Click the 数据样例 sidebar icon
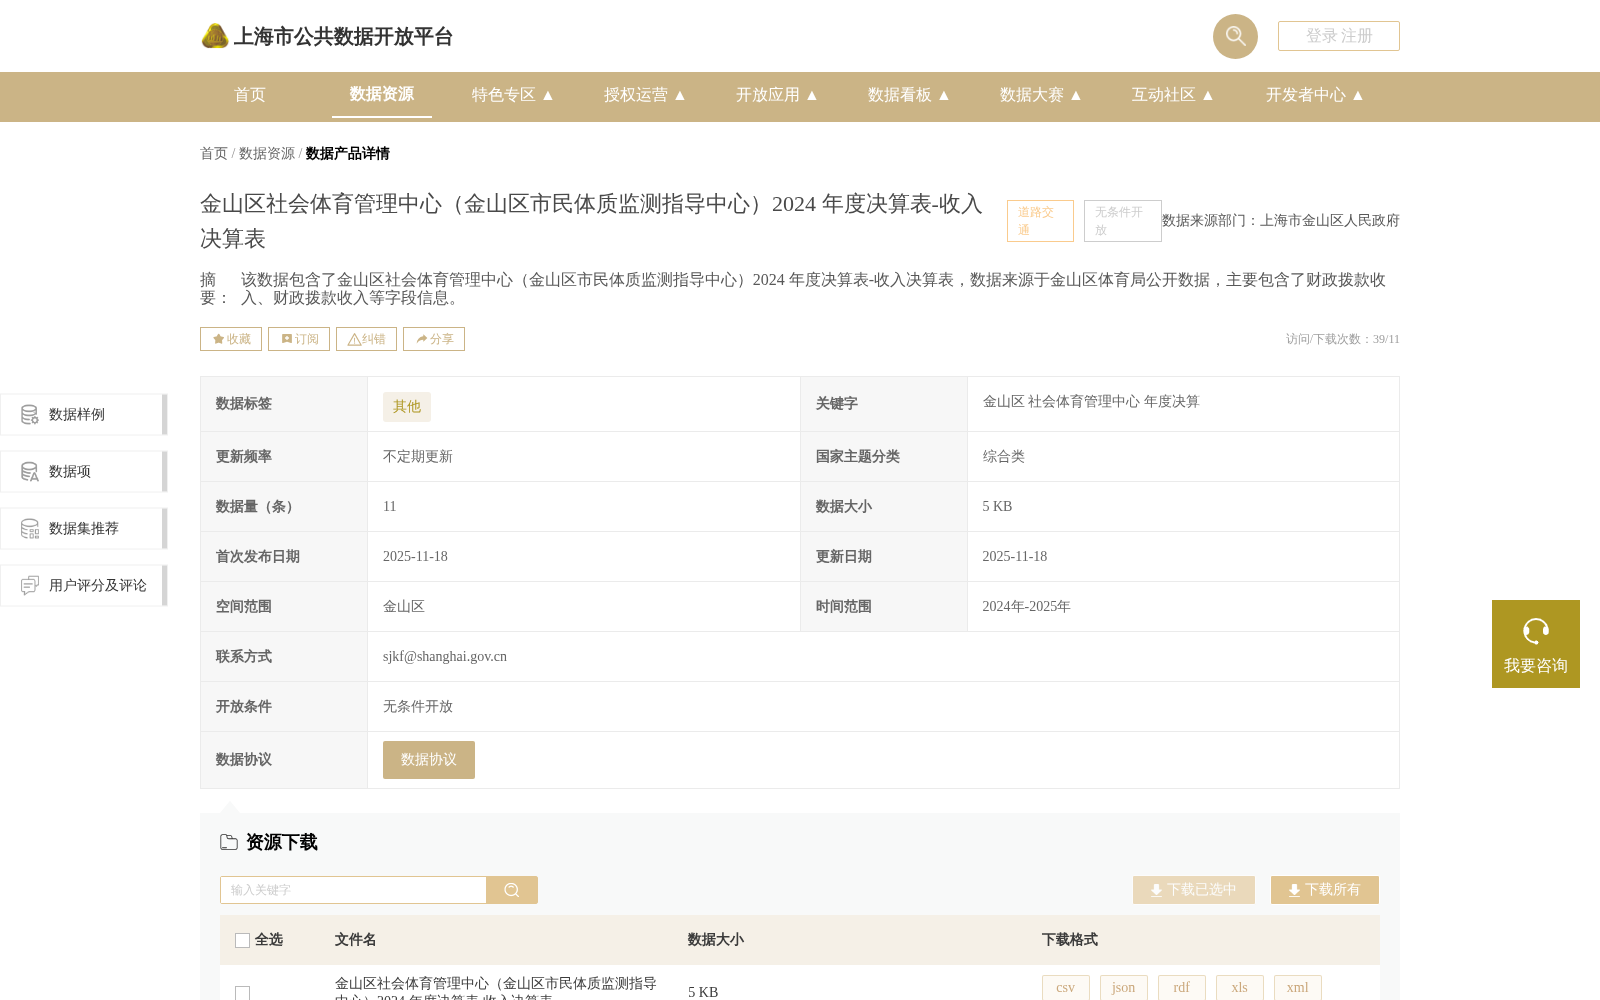 tap(30, 414)
